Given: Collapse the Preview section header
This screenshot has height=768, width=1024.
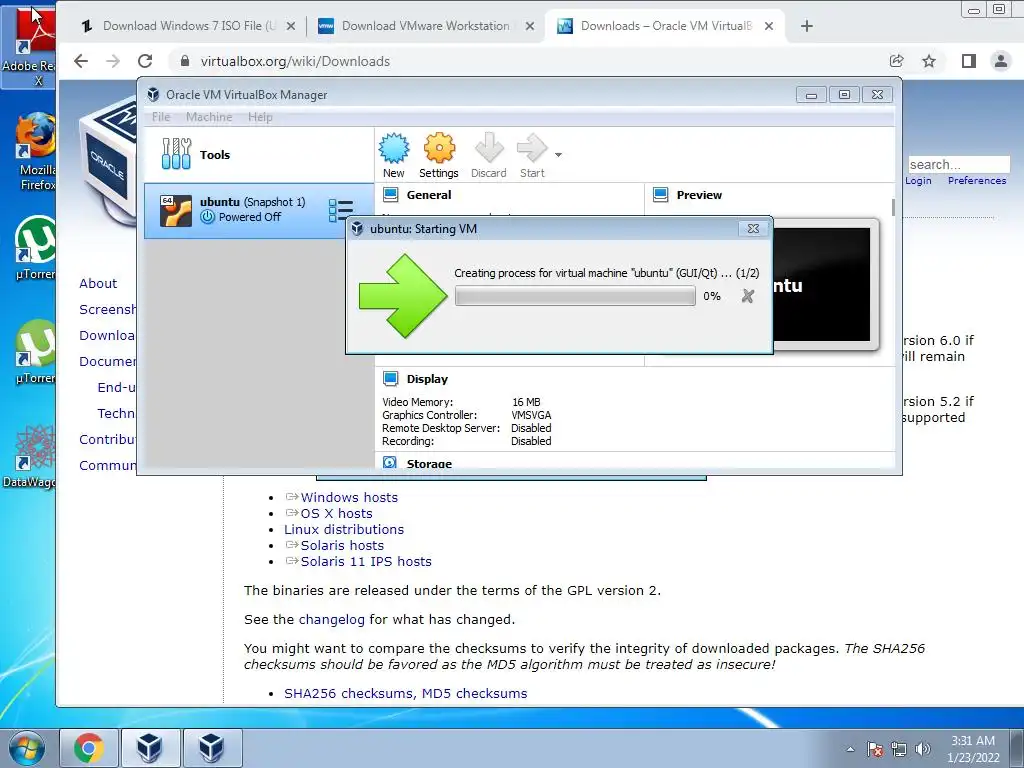Looking at the screenshot, I should coord(699,195).
